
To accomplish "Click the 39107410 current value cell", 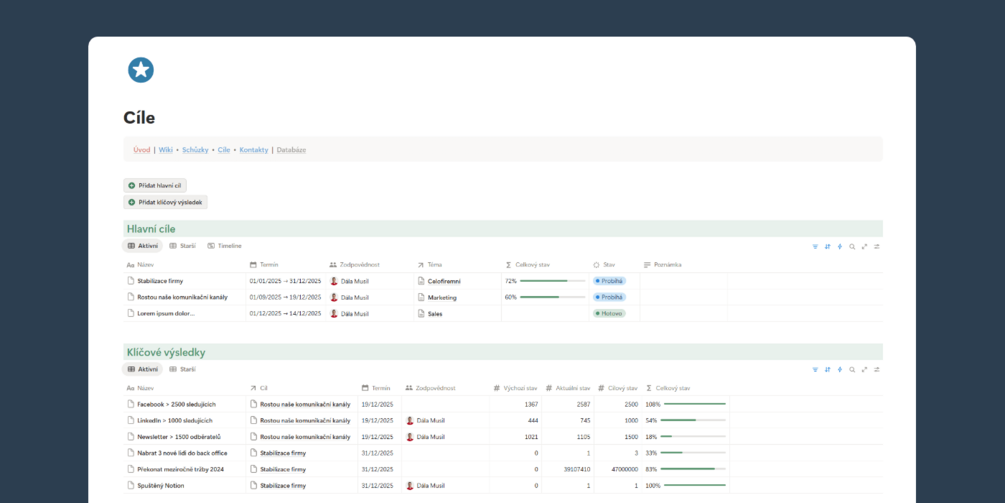I will point(575,469).
